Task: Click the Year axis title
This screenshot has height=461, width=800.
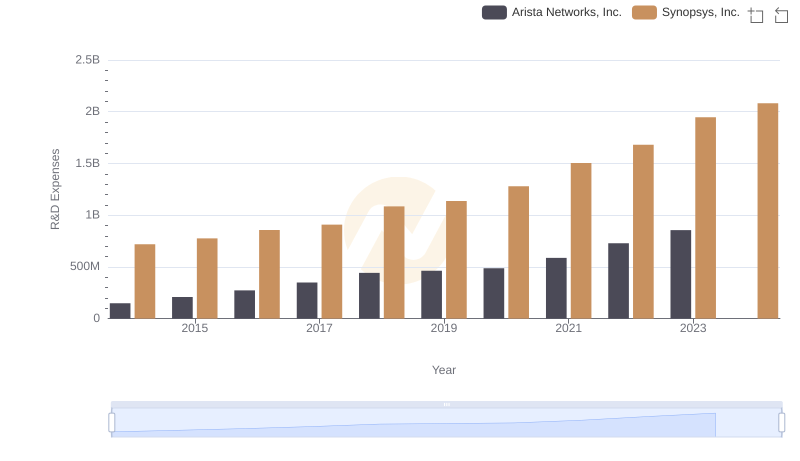Action: 444,370
